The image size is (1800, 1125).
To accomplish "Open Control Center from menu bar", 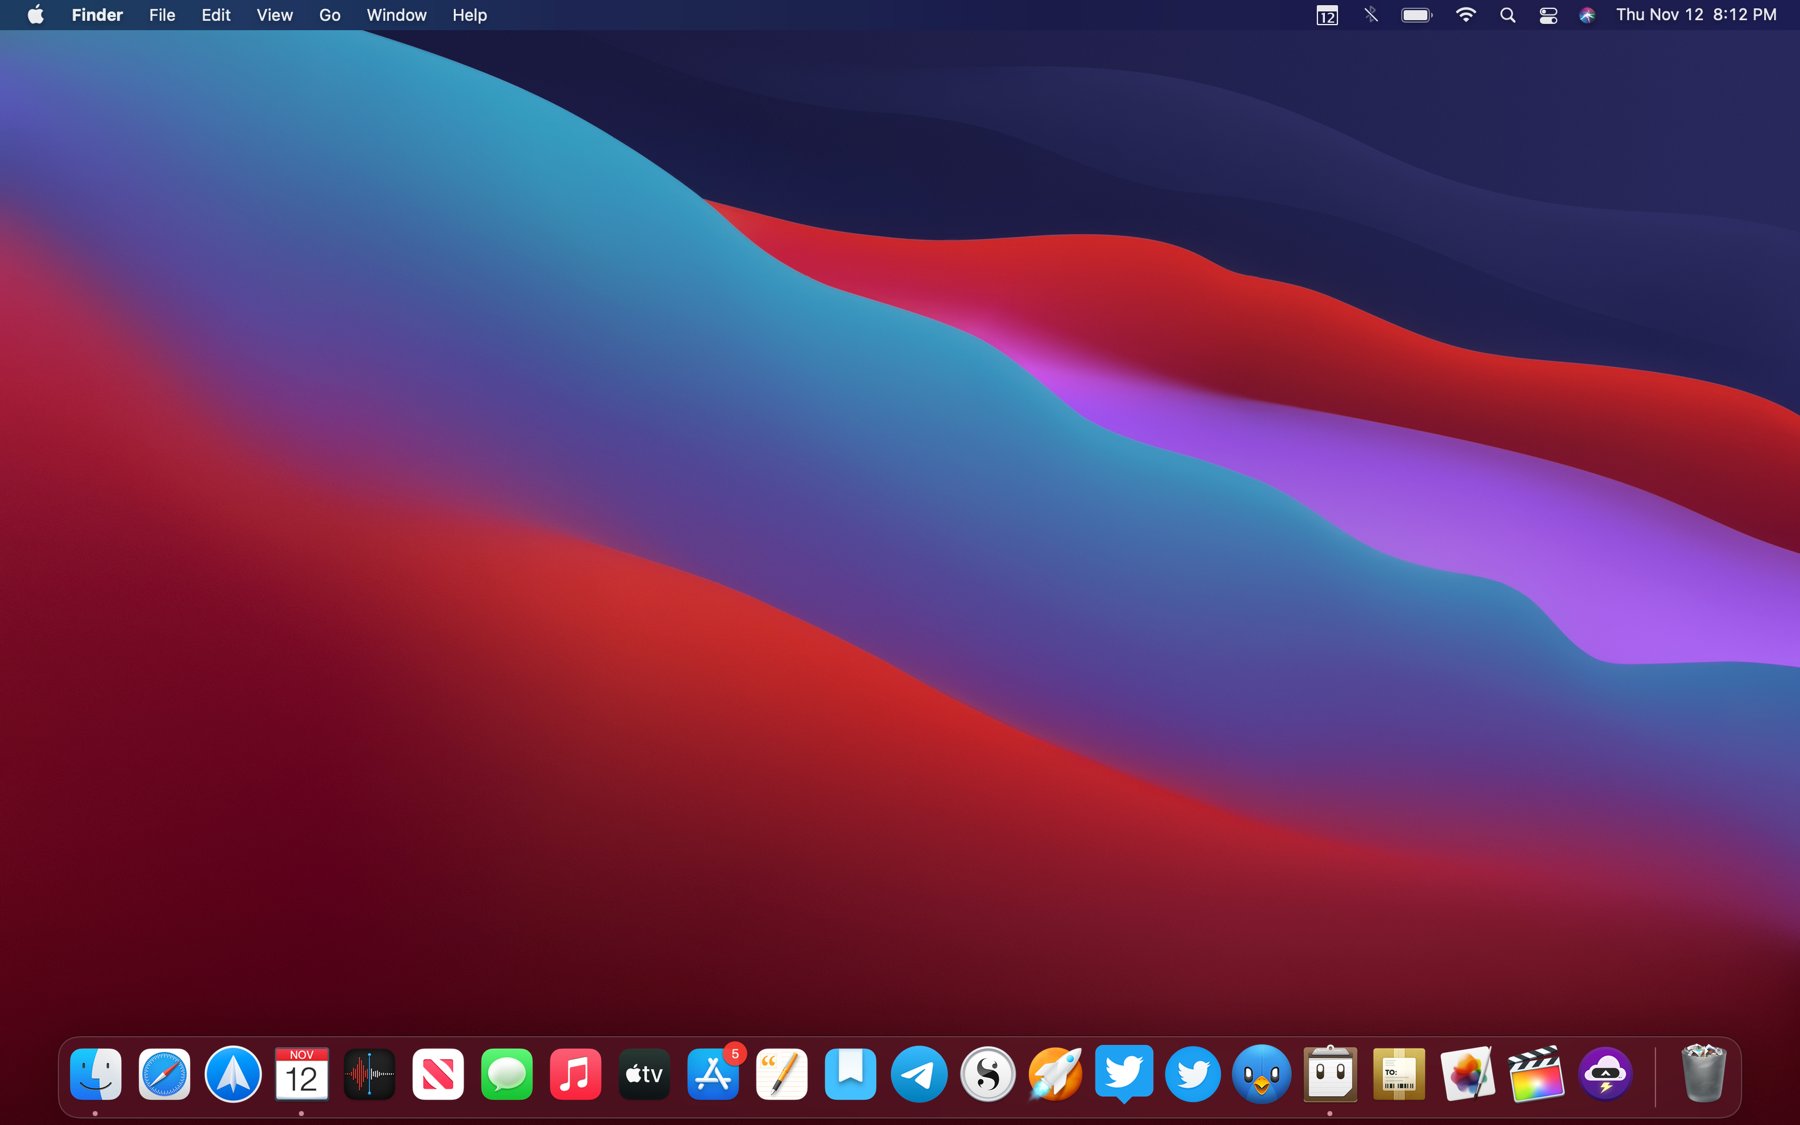I will 1548,15.
